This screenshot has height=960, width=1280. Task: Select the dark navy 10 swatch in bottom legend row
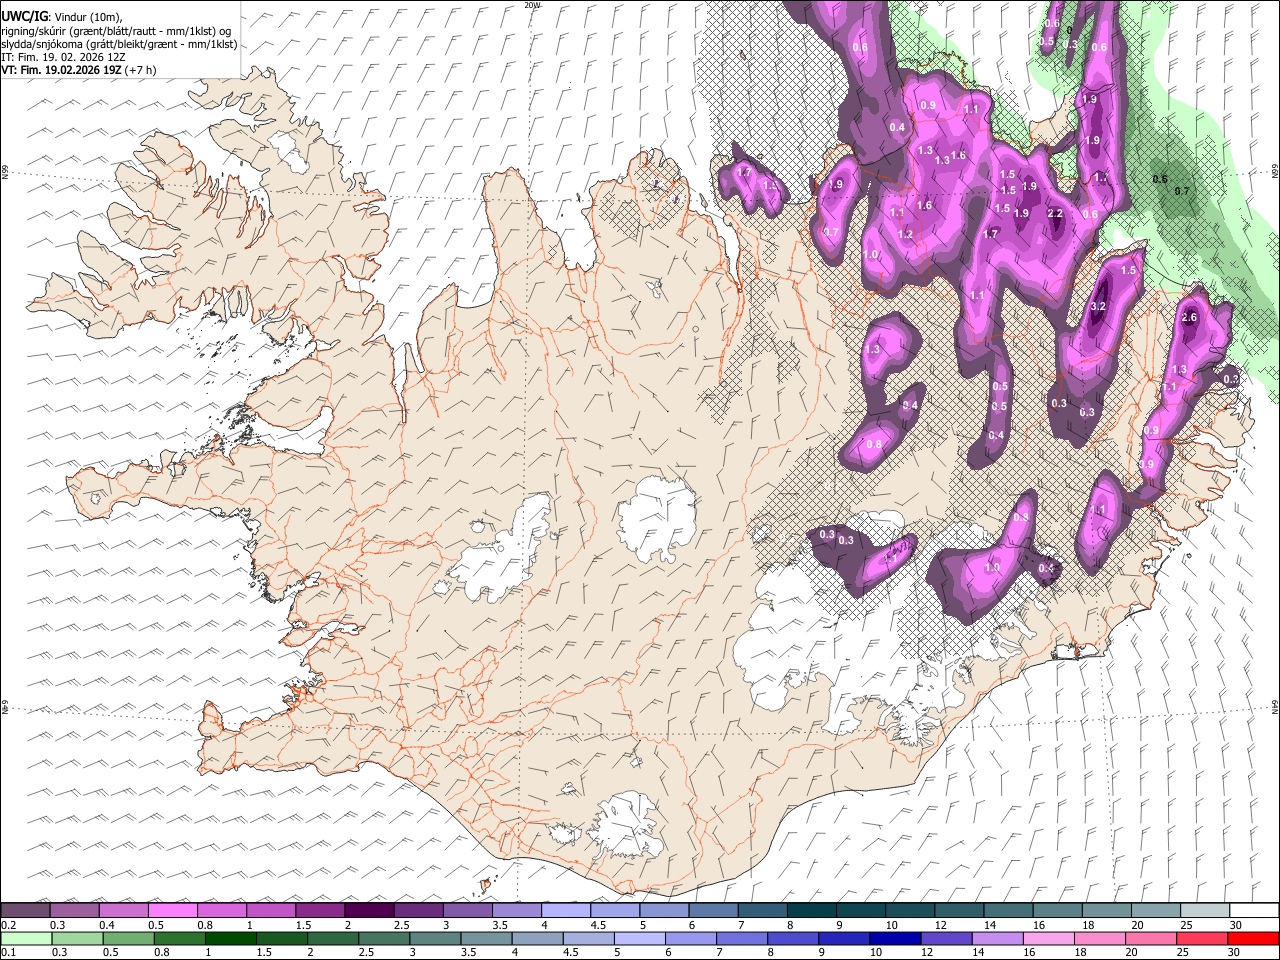coord(894,939)
